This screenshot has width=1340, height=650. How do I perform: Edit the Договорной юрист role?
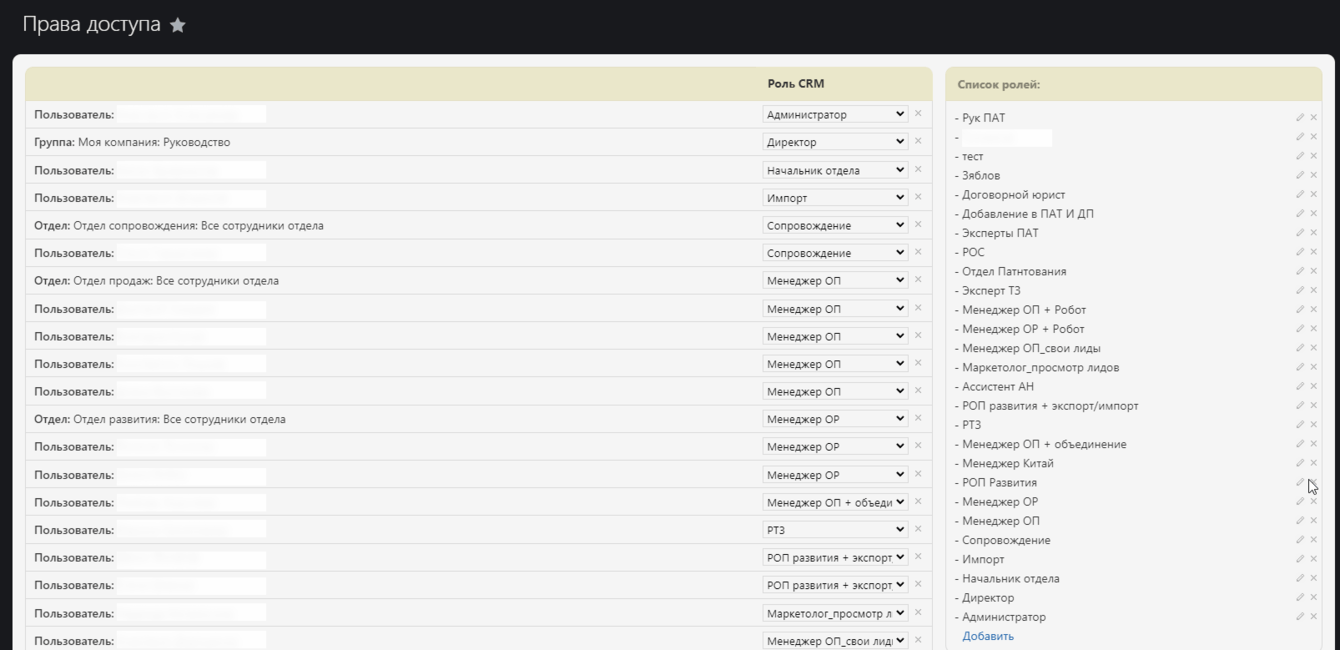click(1300, 195)
